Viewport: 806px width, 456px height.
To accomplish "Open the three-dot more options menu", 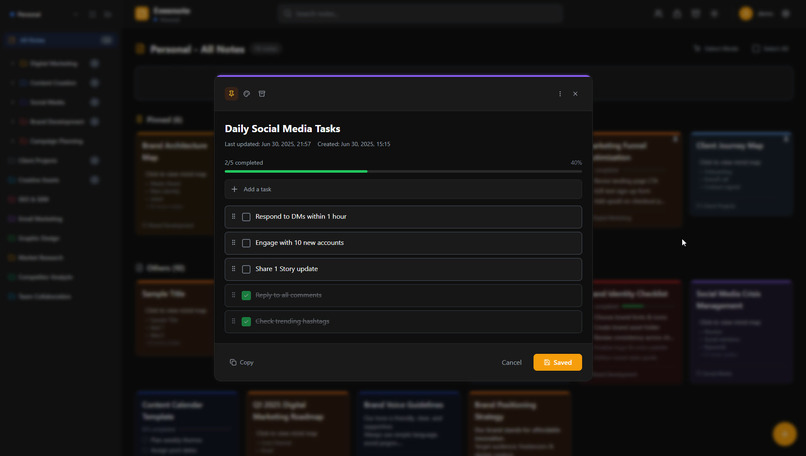I will (x=560, y=94).
